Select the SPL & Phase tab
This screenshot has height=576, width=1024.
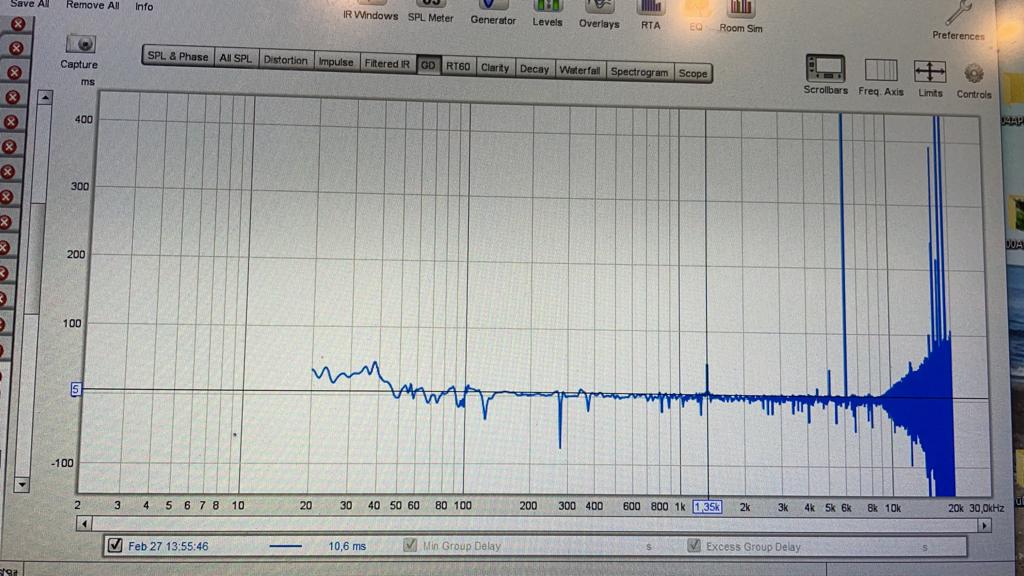177,56
